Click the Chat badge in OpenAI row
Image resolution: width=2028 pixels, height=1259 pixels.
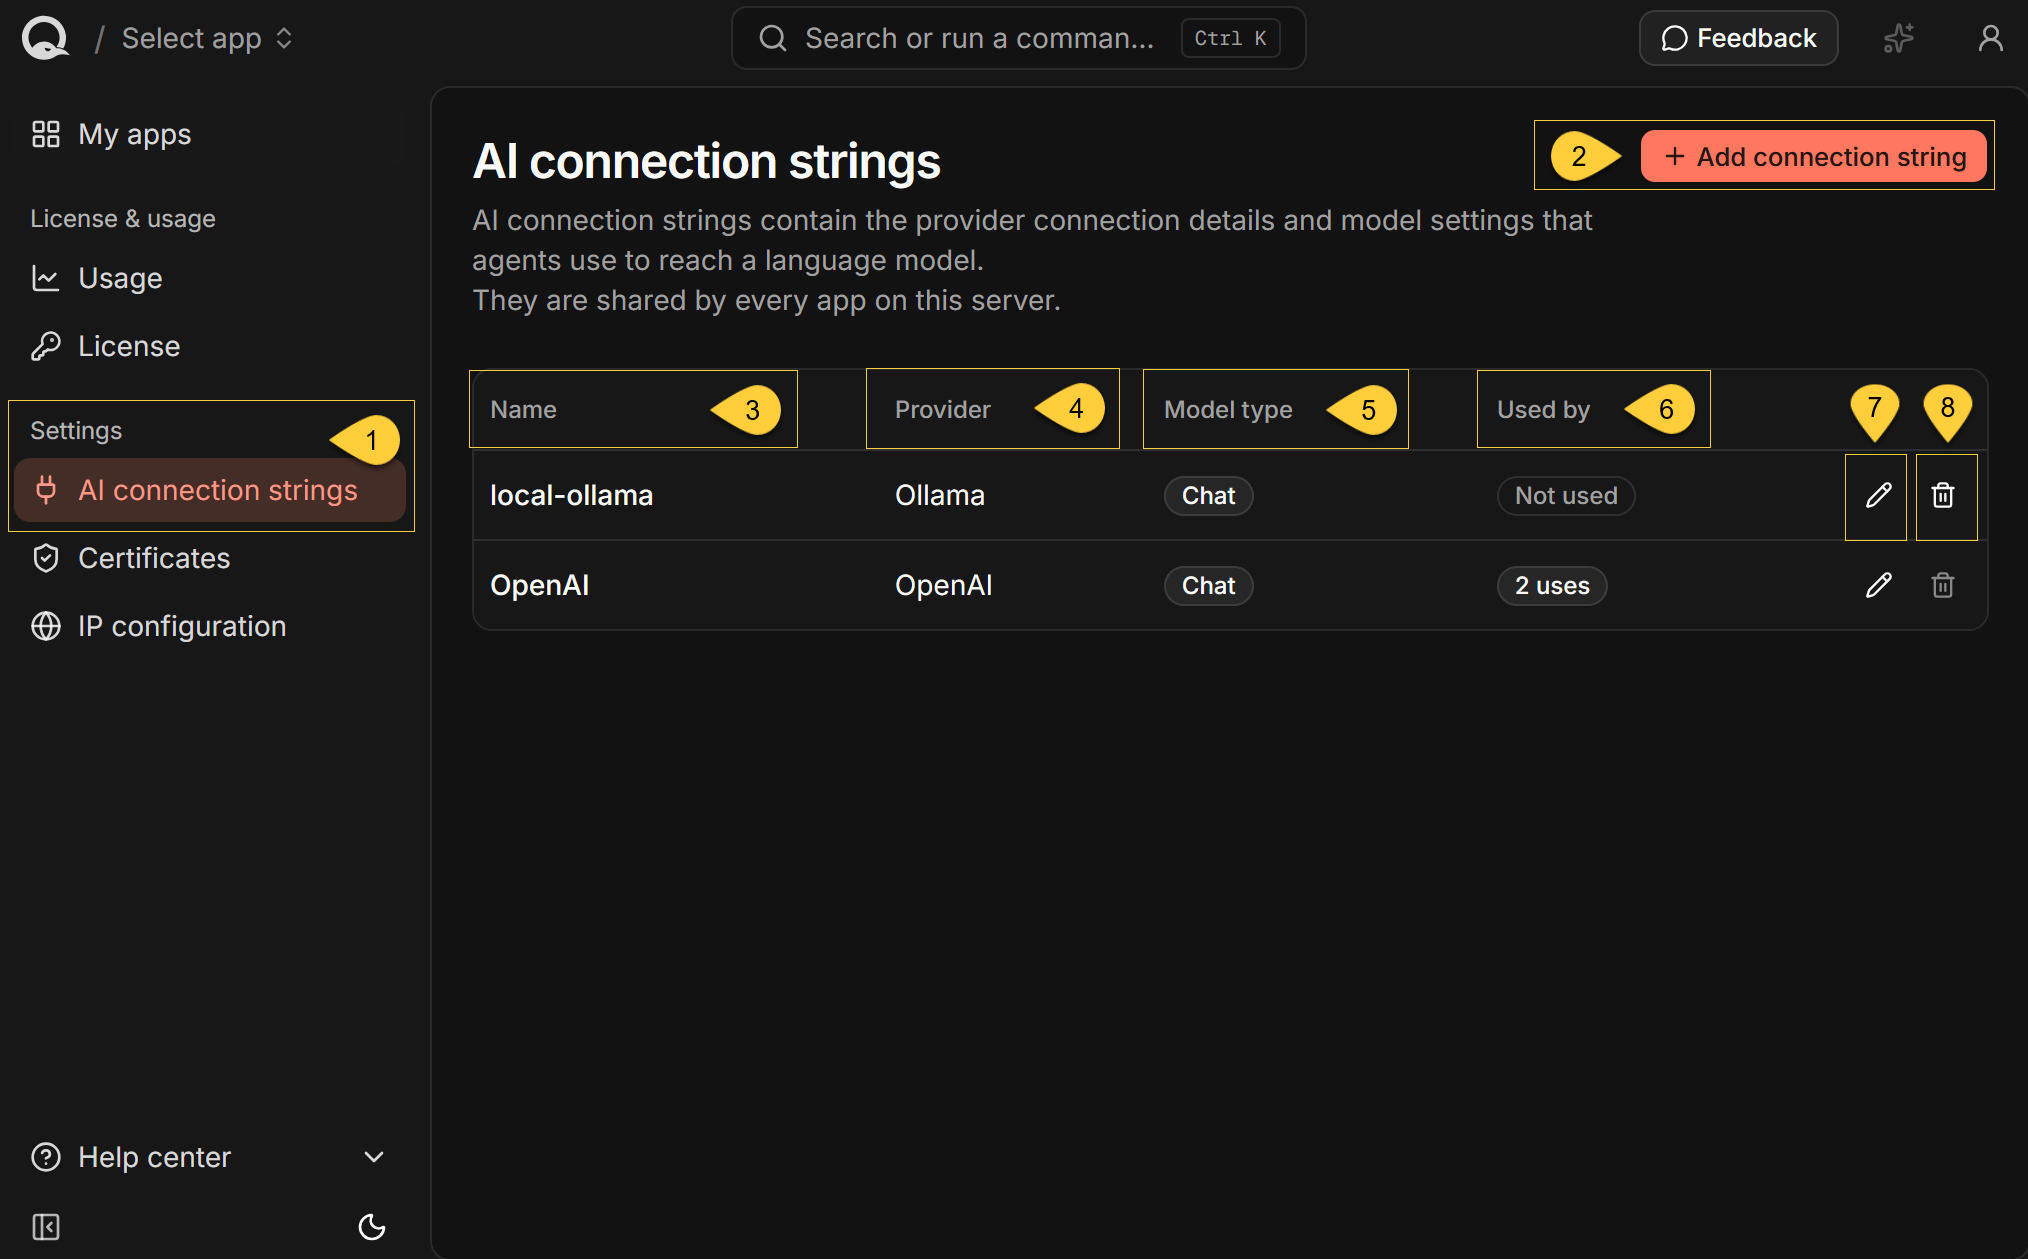[x=1208, y=585]
